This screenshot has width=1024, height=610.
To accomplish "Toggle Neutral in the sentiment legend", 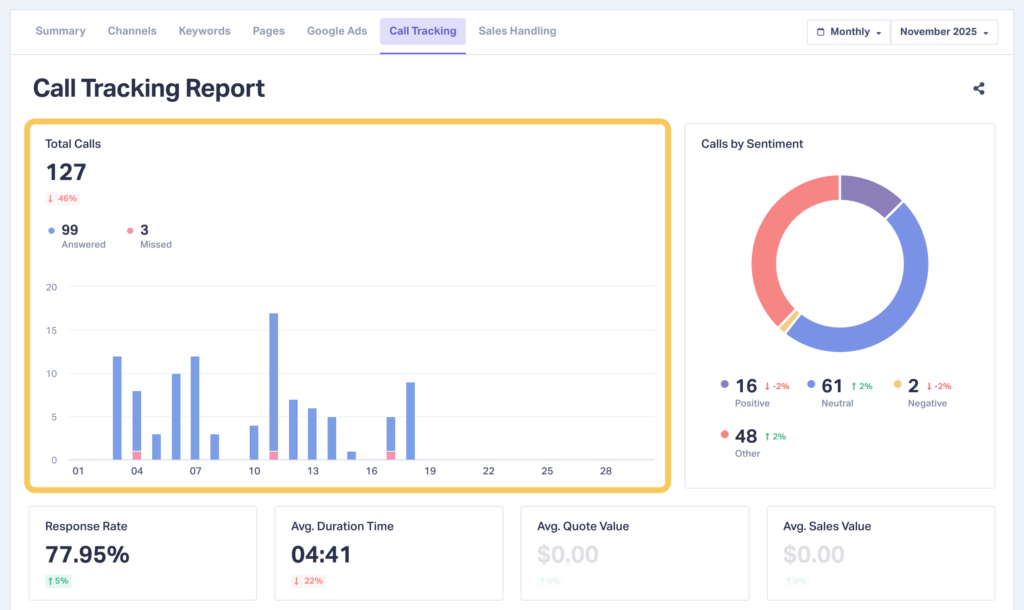I will click(x=812, y=385).
